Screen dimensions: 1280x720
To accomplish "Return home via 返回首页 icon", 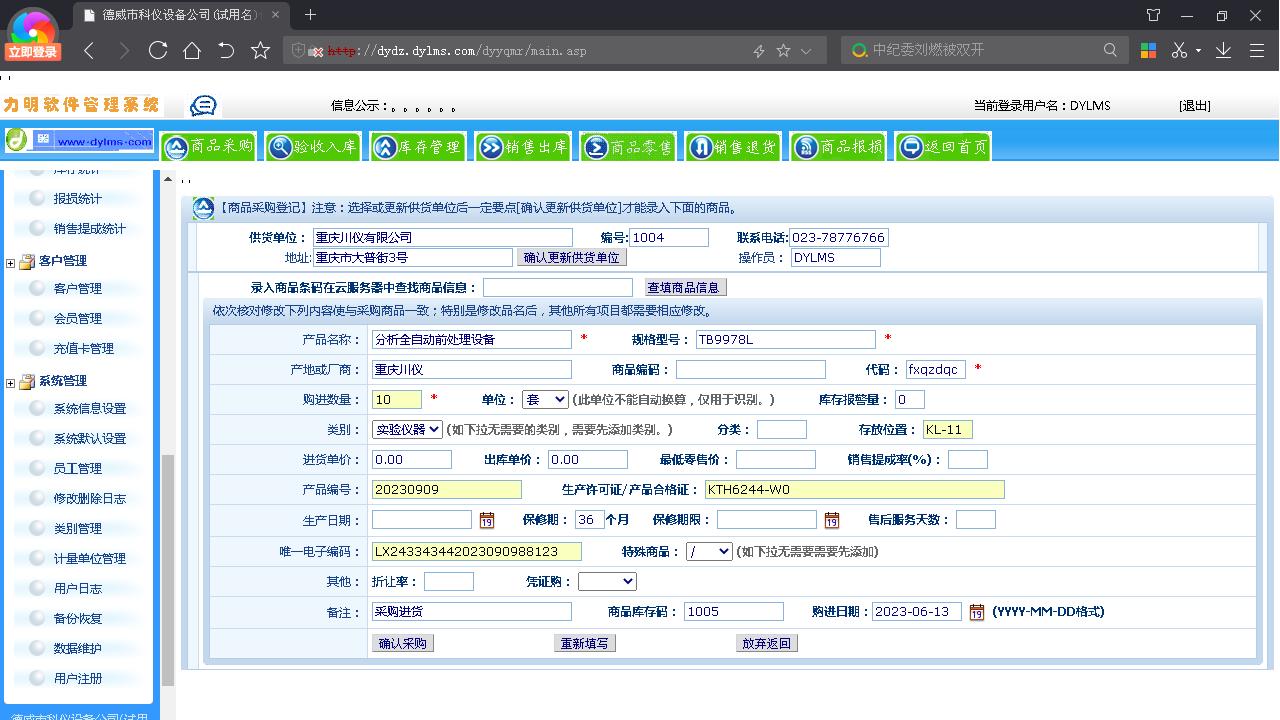I will pos(941,146).
